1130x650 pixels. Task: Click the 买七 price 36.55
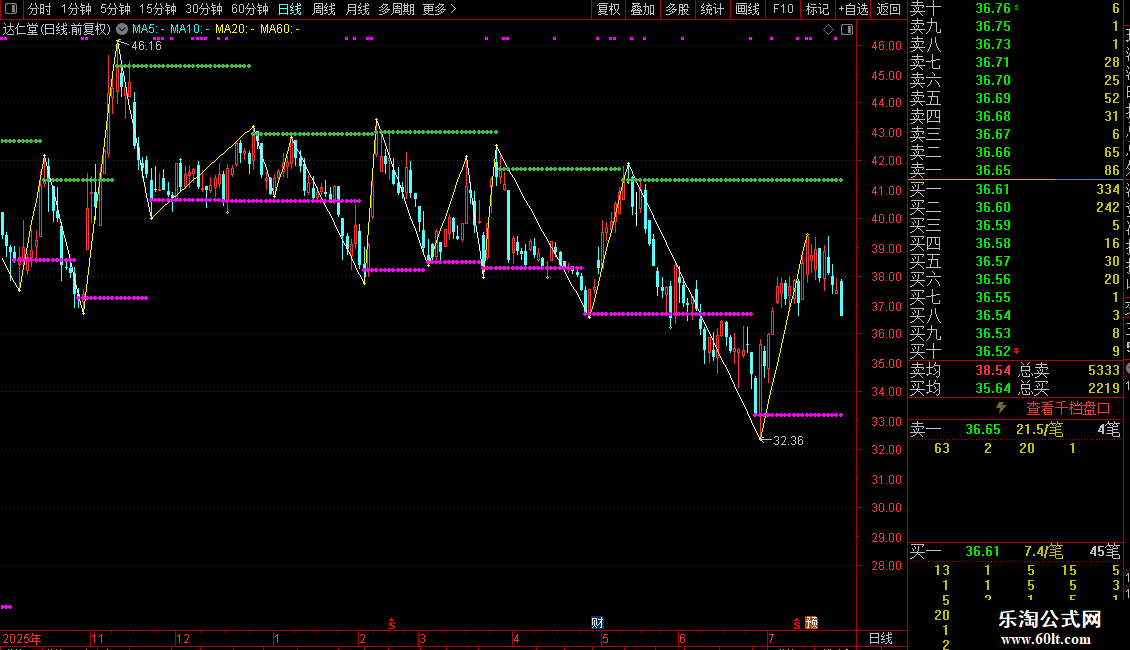point(993,297)
